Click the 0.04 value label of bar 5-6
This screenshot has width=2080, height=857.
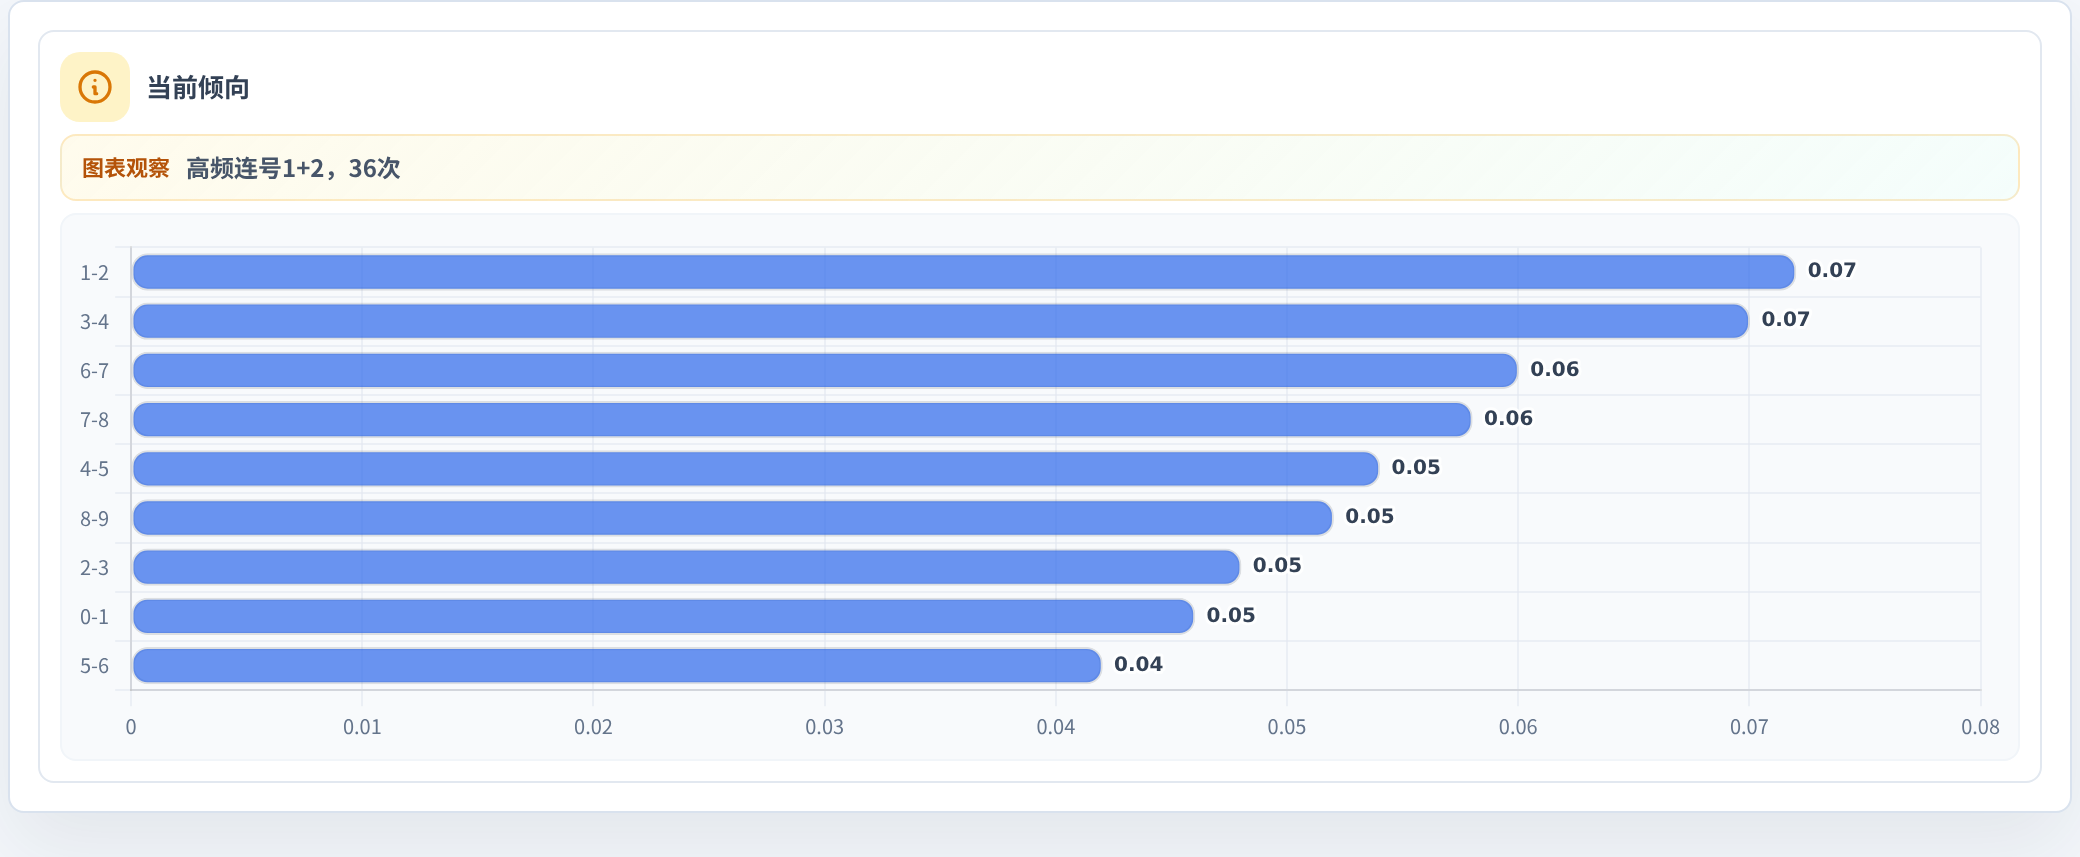[x=1138, y=664]
